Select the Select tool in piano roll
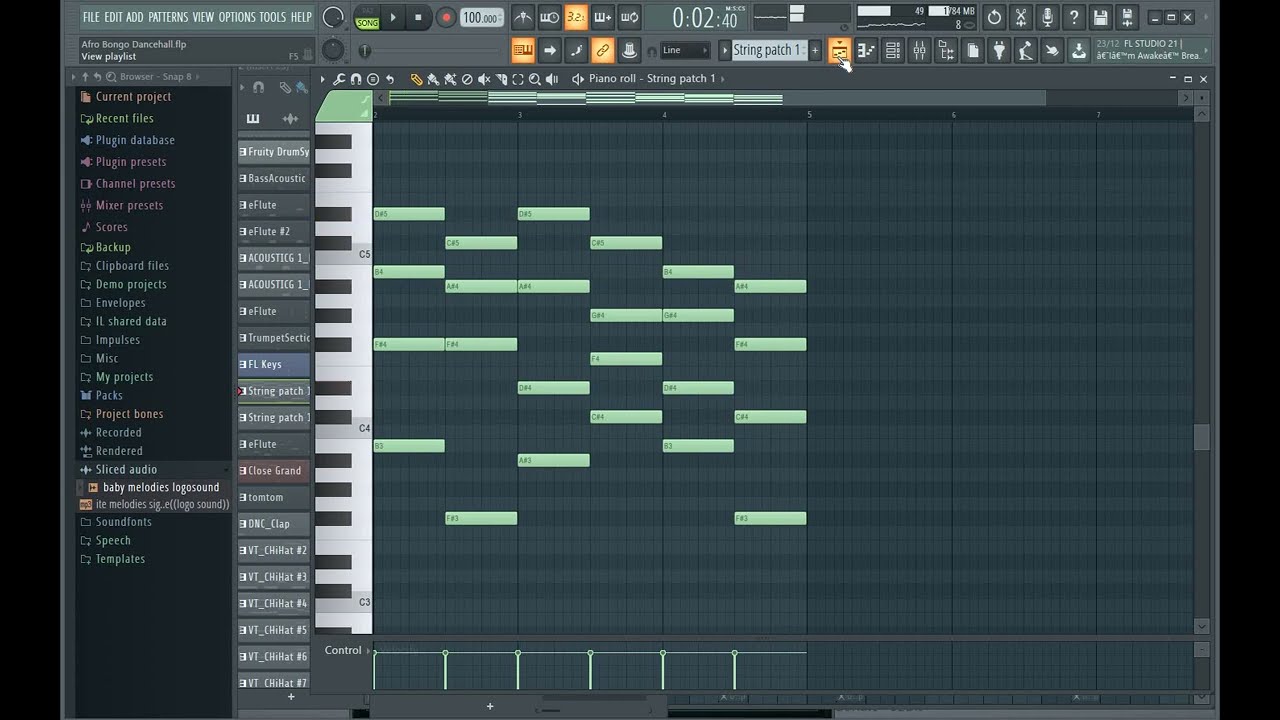The width and height of the screenshot is (1280, 720). 518,79
